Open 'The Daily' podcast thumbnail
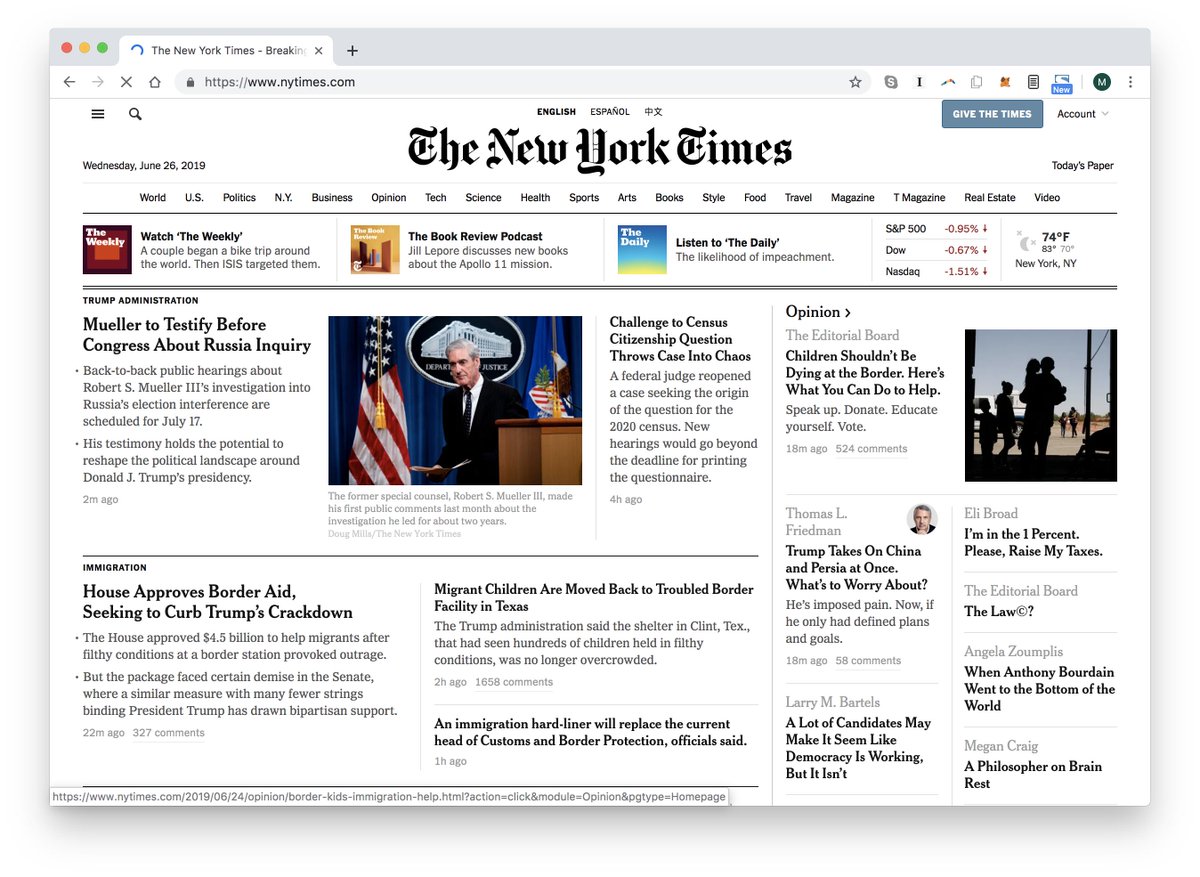 (642, 250)
